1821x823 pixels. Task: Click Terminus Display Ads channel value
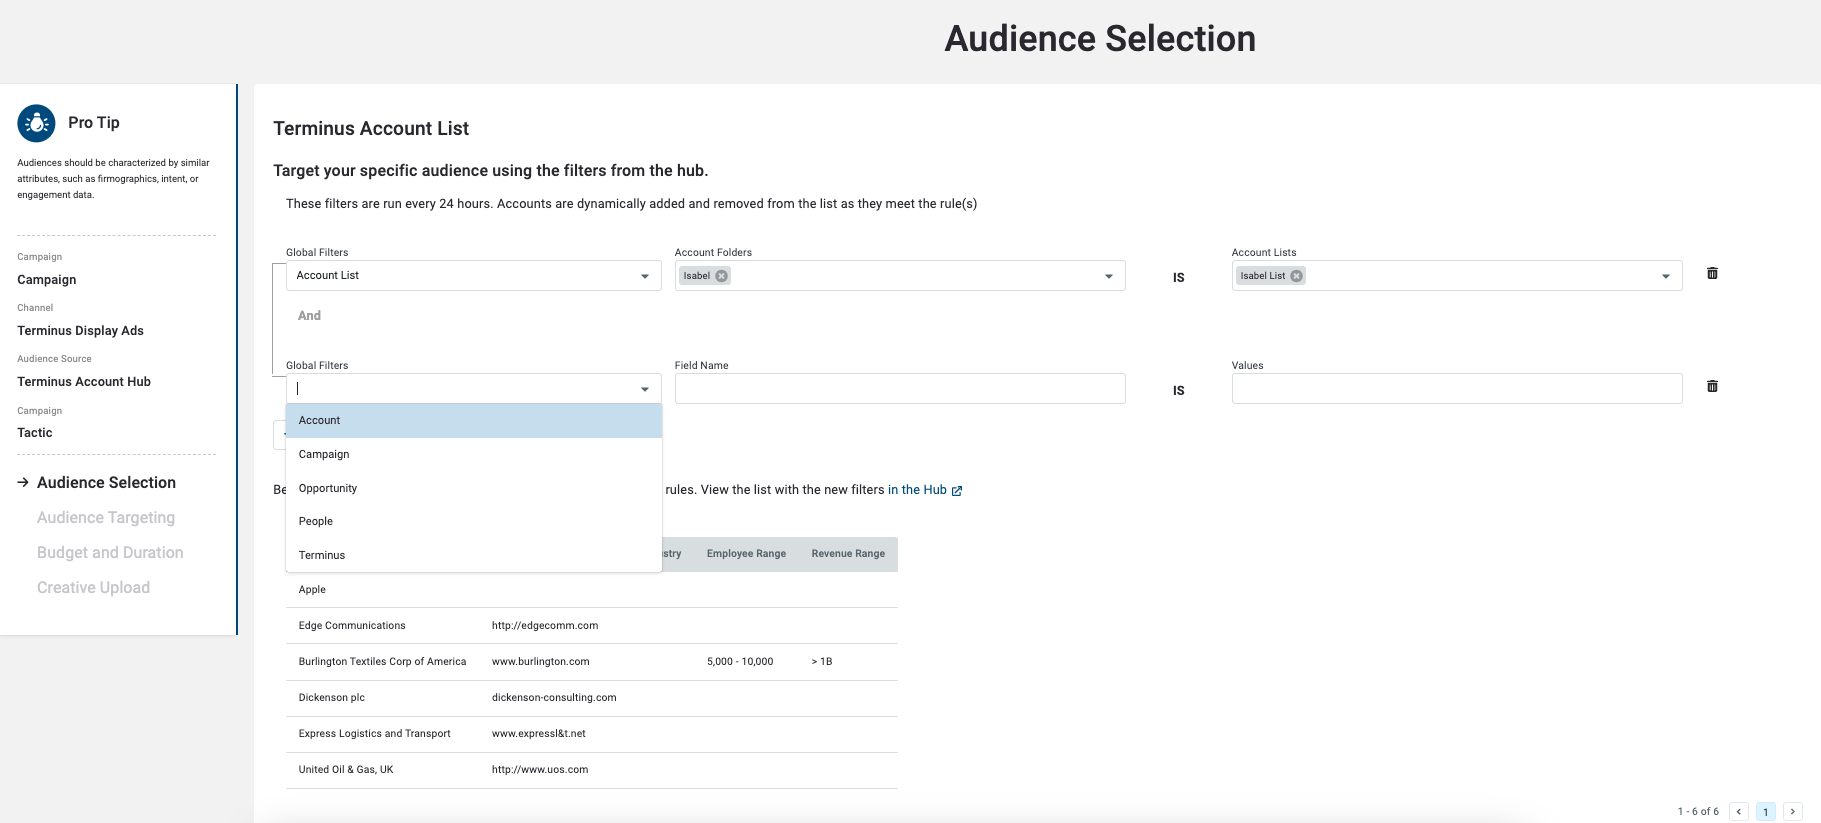pos(80,331)
